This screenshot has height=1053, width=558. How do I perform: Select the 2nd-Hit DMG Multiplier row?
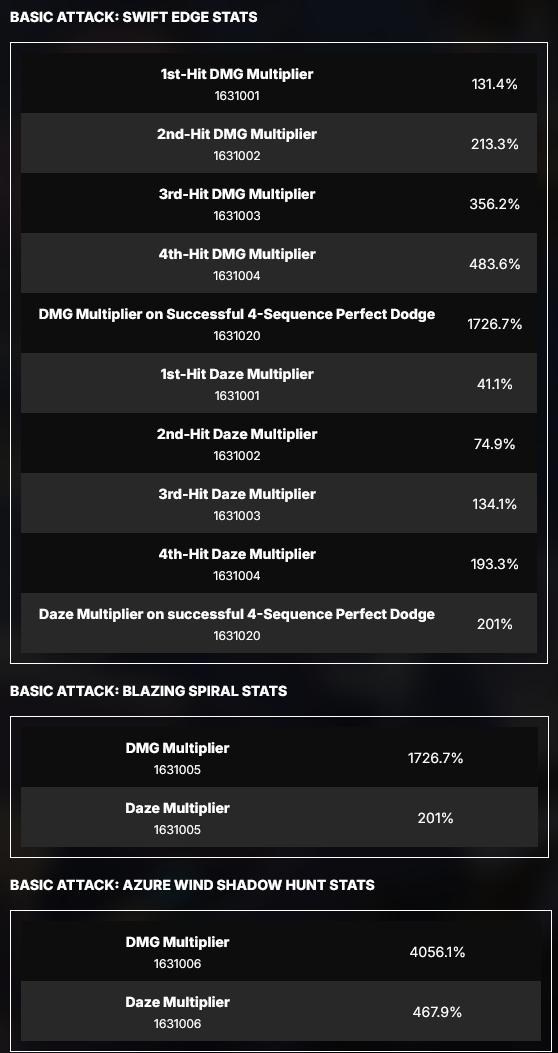click(x=279, y=143)
